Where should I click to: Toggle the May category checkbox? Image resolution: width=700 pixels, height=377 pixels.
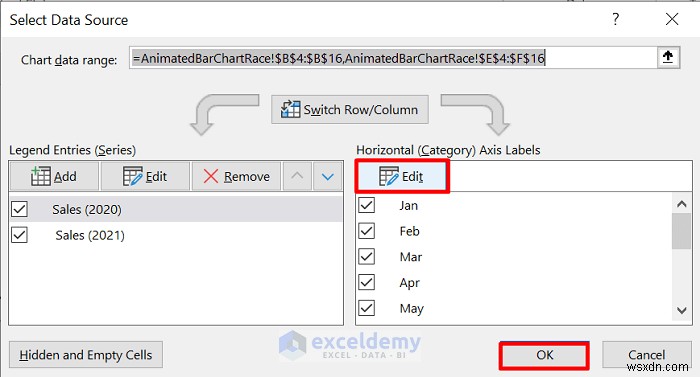pos(367,308)
